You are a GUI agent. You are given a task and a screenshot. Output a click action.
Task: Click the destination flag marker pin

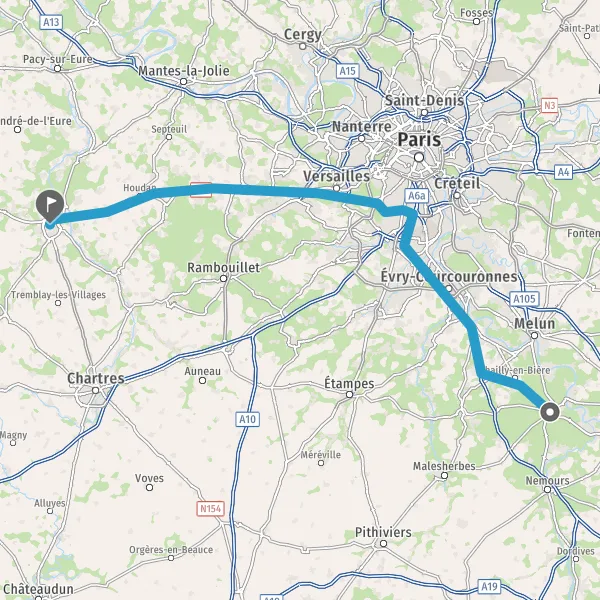pos(50,206)
